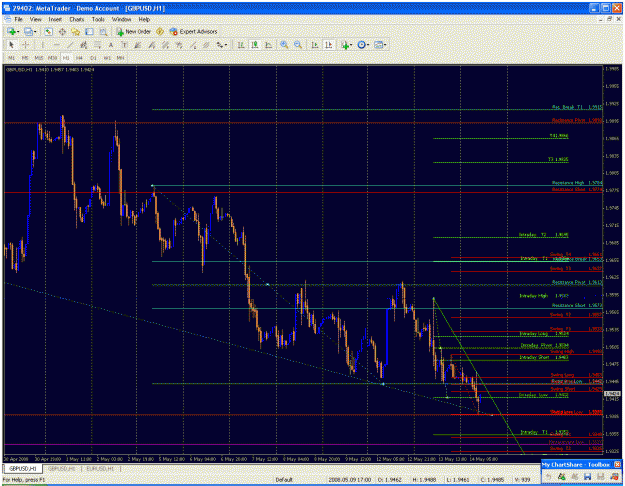The height and width of the screenshot is (486, 625).
Task: Switch timeframe to M1
Action: [x=12, y=58]
